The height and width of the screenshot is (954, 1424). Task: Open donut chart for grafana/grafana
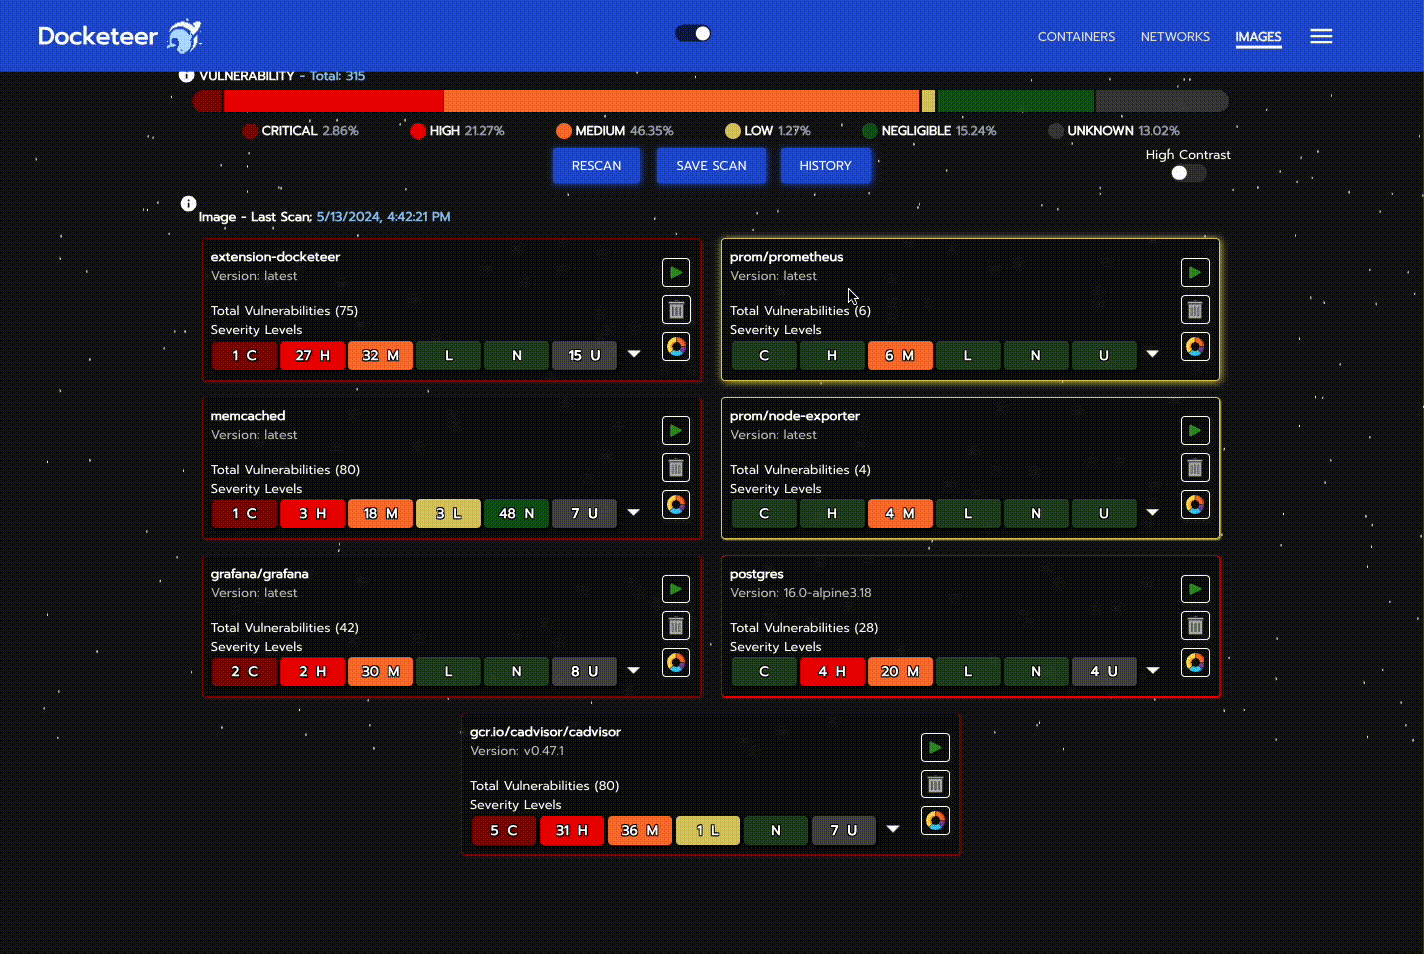[x=676, y=662]
